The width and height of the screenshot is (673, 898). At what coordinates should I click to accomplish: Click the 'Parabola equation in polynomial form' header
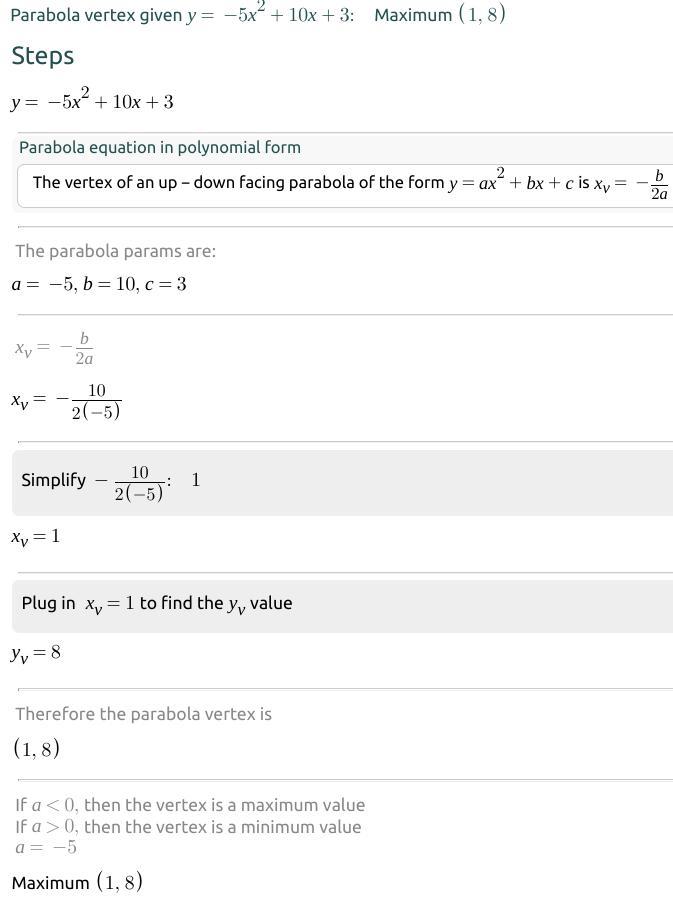160,148
